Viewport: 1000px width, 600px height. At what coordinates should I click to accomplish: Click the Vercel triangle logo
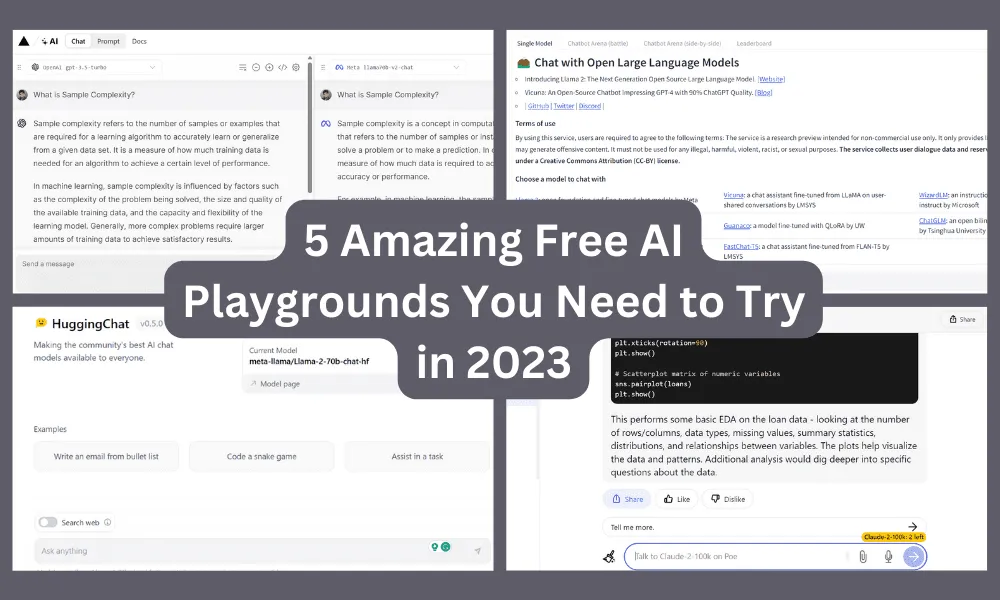point(24,41)
